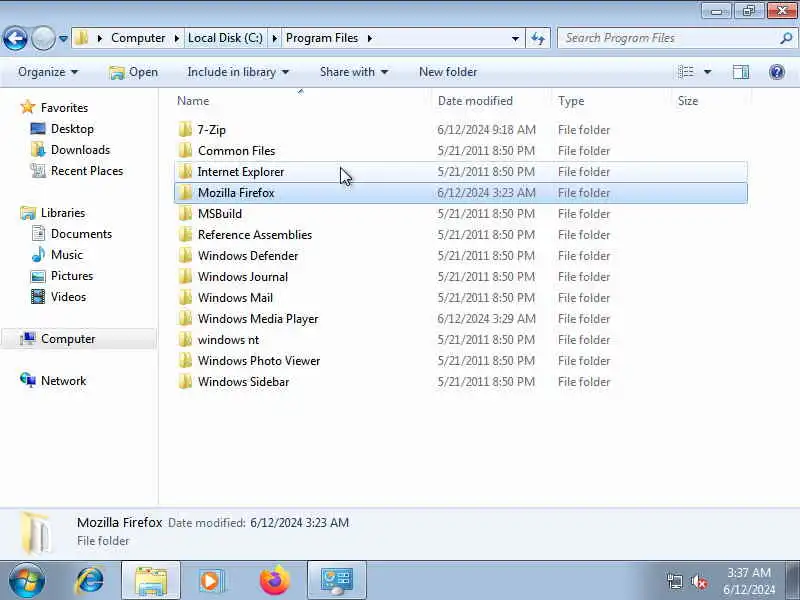800x600 pixels.
Task: Click the 6/12/2024 9:18 AM date cell
Action: click(486, 130)
